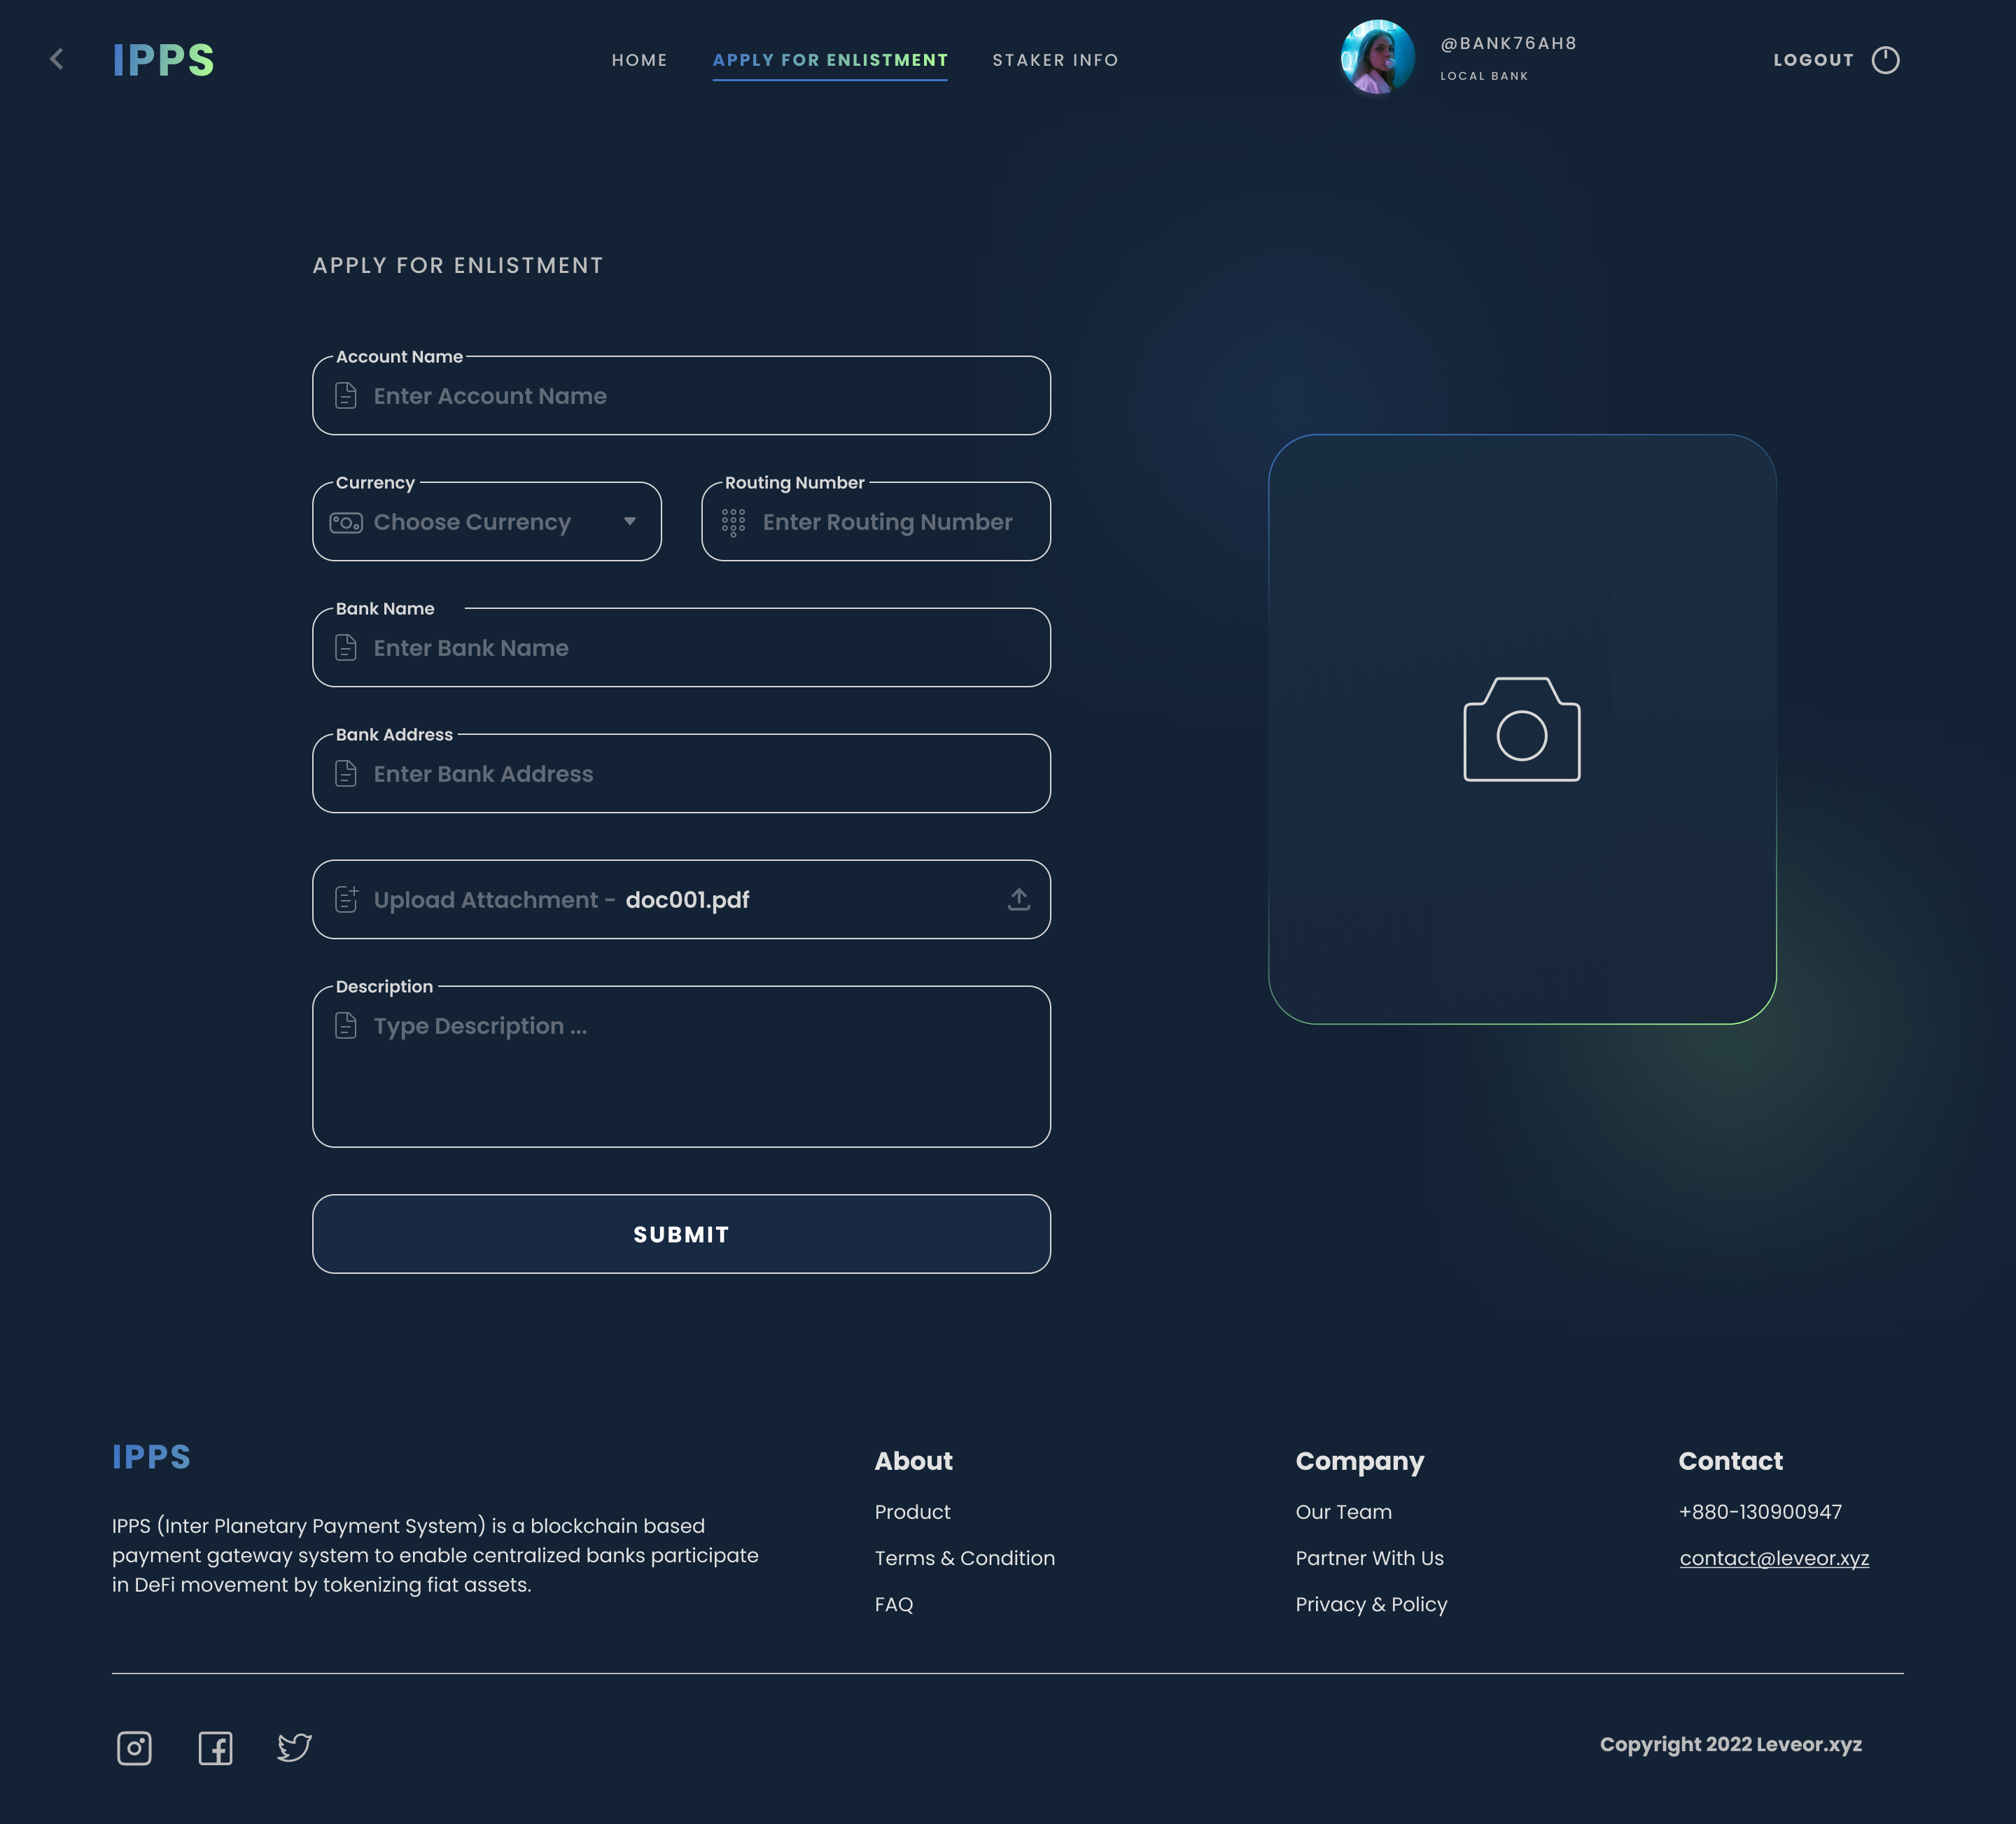Open the Instagram icon in footer

pos(134,1748)
